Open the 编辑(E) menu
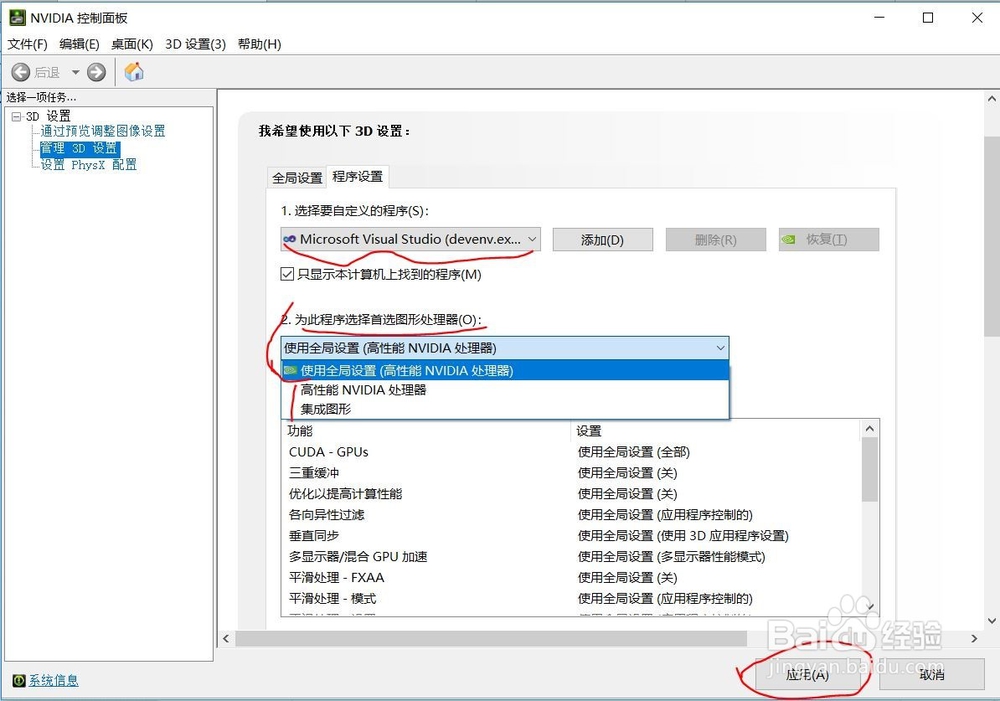 pyautogui.click(x=79, y=44)
